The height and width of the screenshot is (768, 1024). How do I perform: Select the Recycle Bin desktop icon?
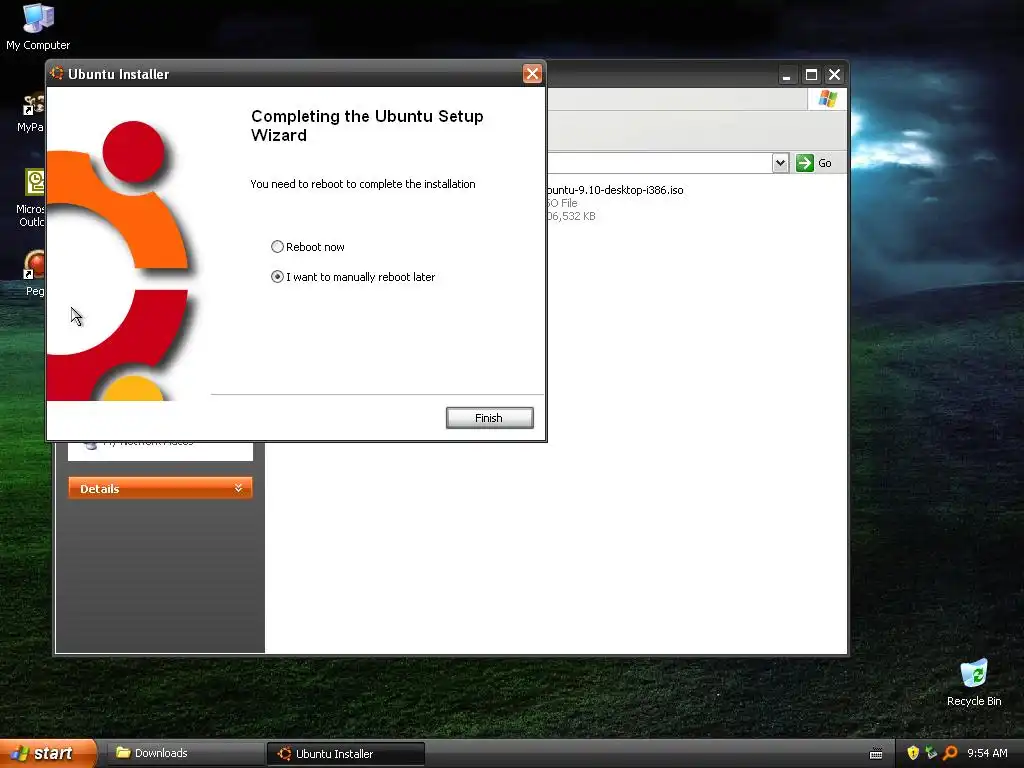974,682
